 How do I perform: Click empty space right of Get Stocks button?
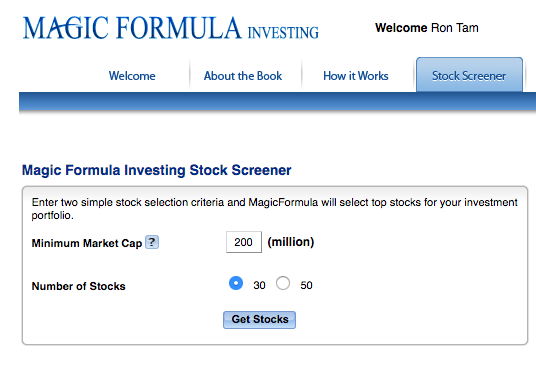(410, 320)
